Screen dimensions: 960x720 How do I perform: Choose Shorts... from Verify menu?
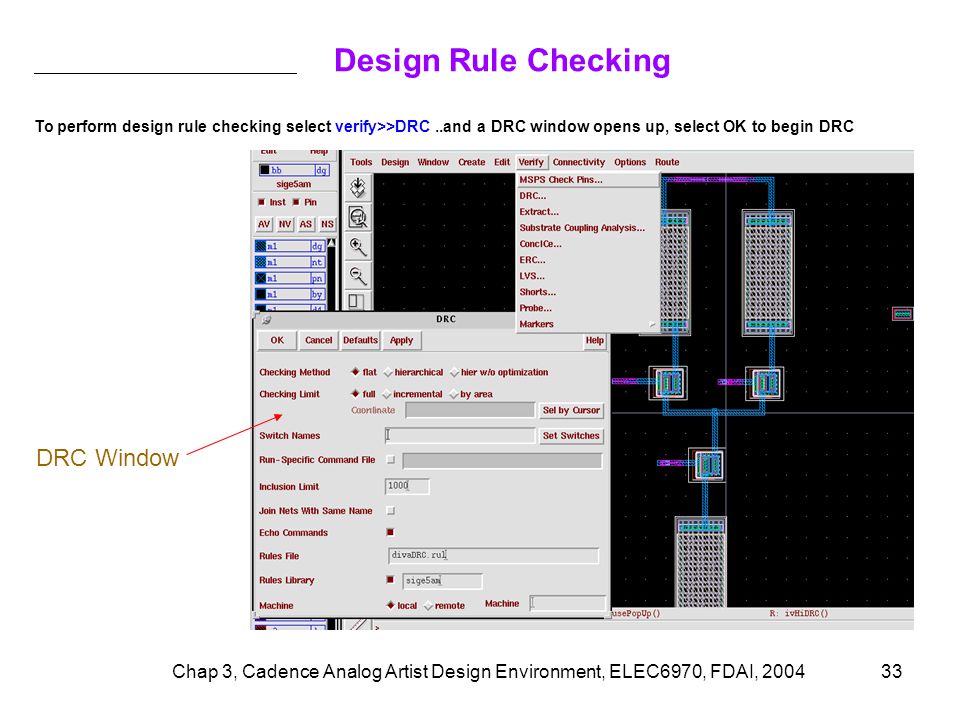coord(588,292)
